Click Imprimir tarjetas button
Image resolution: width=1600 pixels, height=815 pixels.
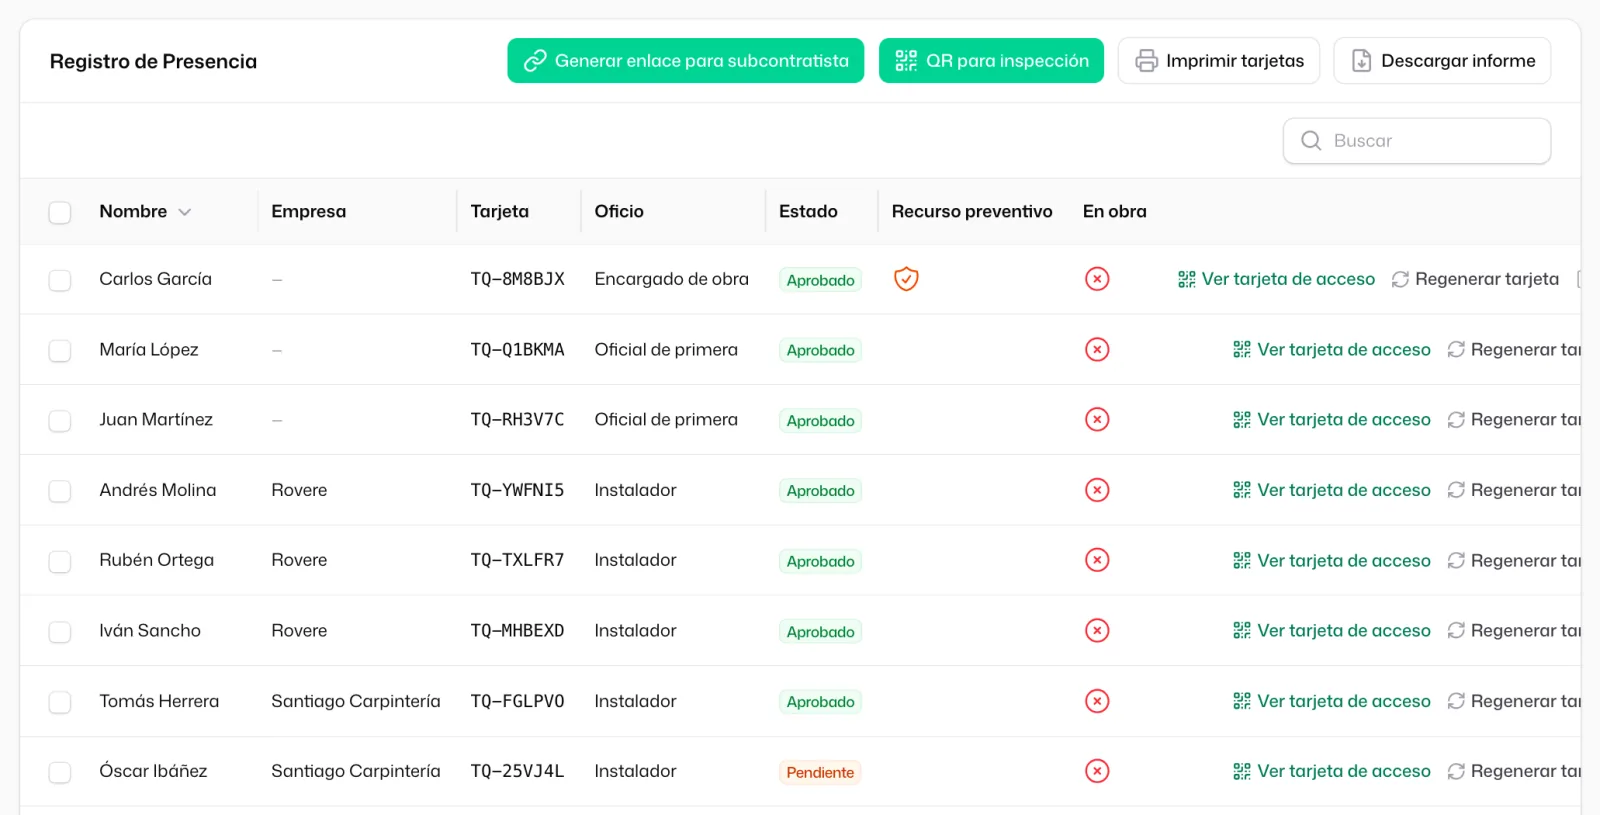click(1219, 61)
